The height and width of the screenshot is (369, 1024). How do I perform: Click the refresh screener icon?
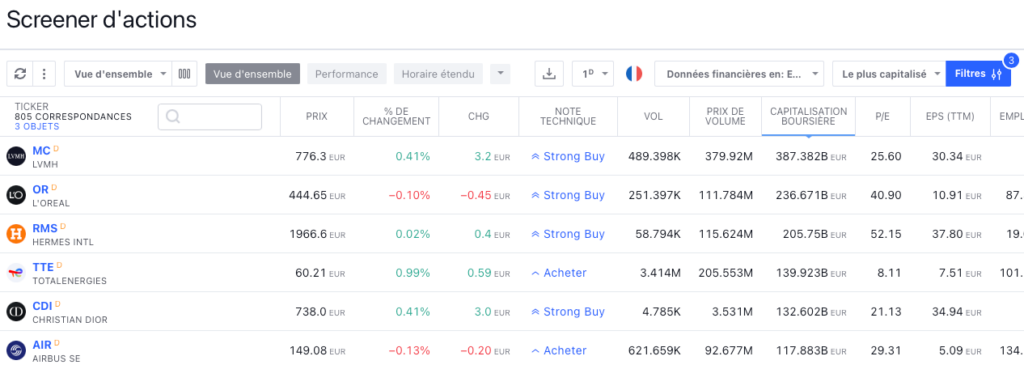coord(20,74)
